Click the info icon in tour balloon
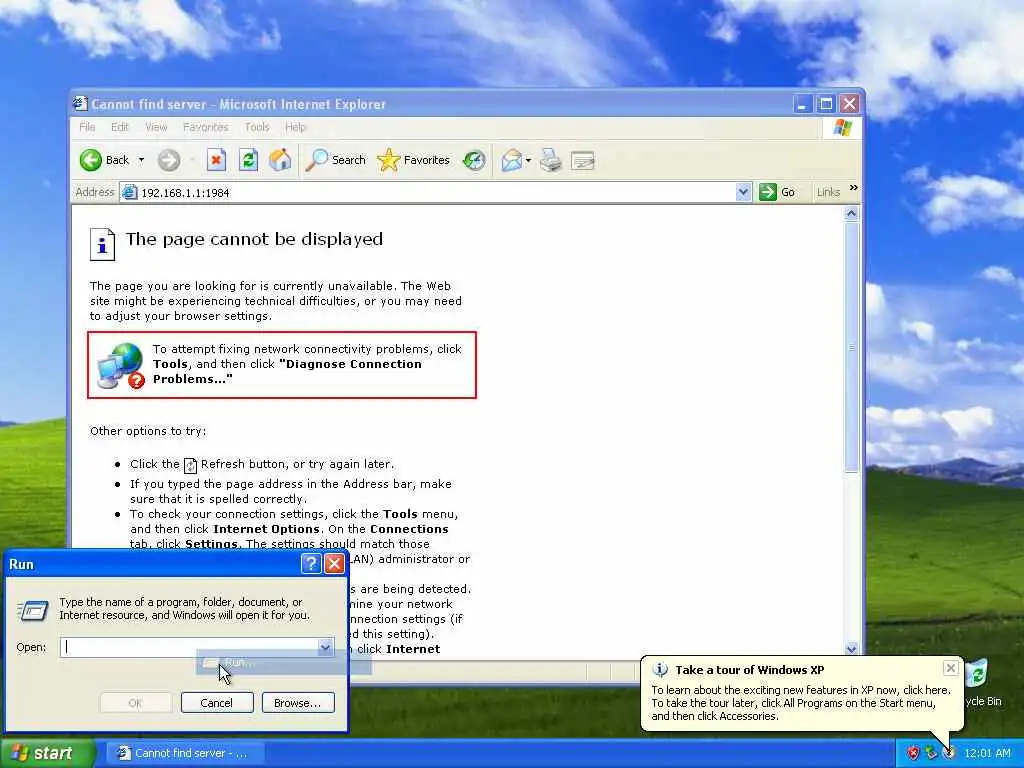This screenshot has height=768, width=1024. coord(660,669)
